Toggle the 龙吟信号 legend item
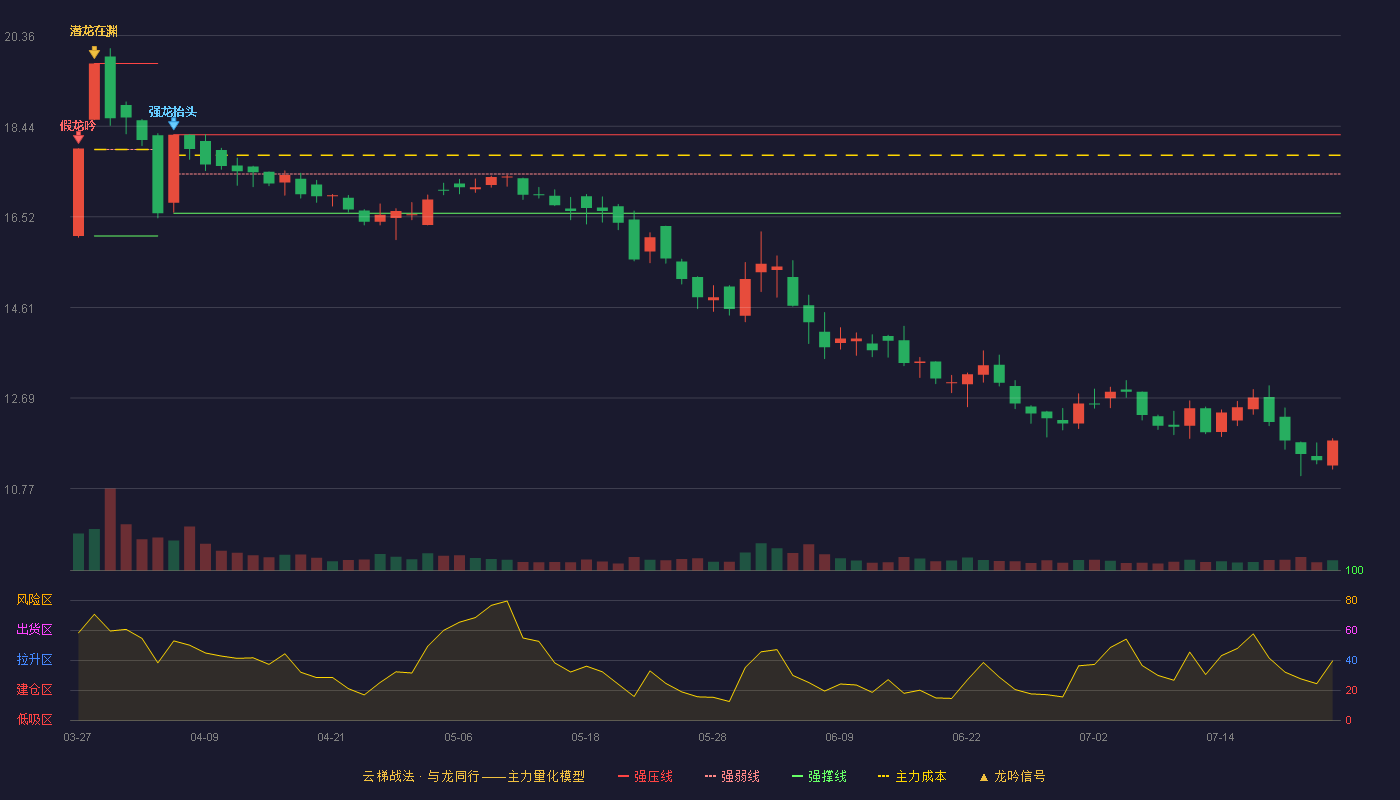Image resolution: width=1400 pixels, height=800 pixels. (x=1012, y=776)
